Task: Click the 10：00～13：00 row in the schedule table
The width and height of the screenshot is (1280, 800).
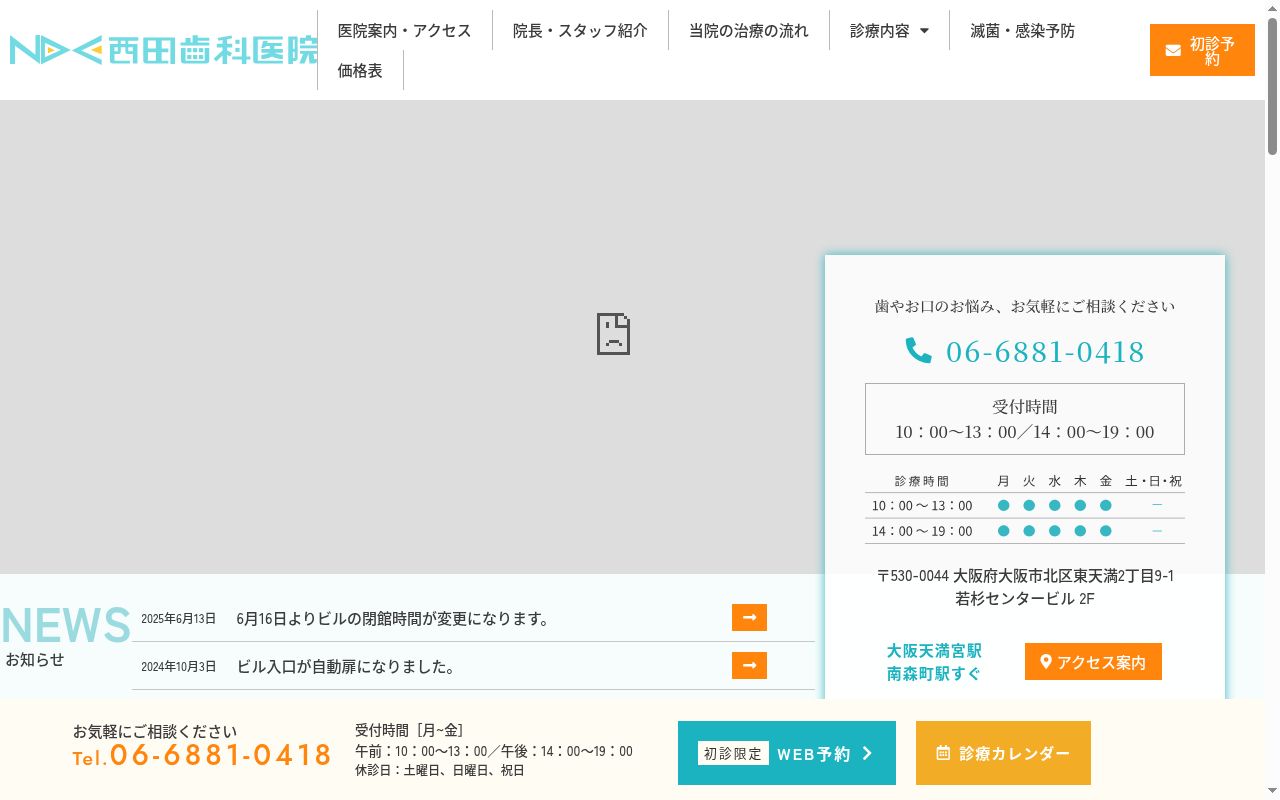Action: coord(1025,506)
